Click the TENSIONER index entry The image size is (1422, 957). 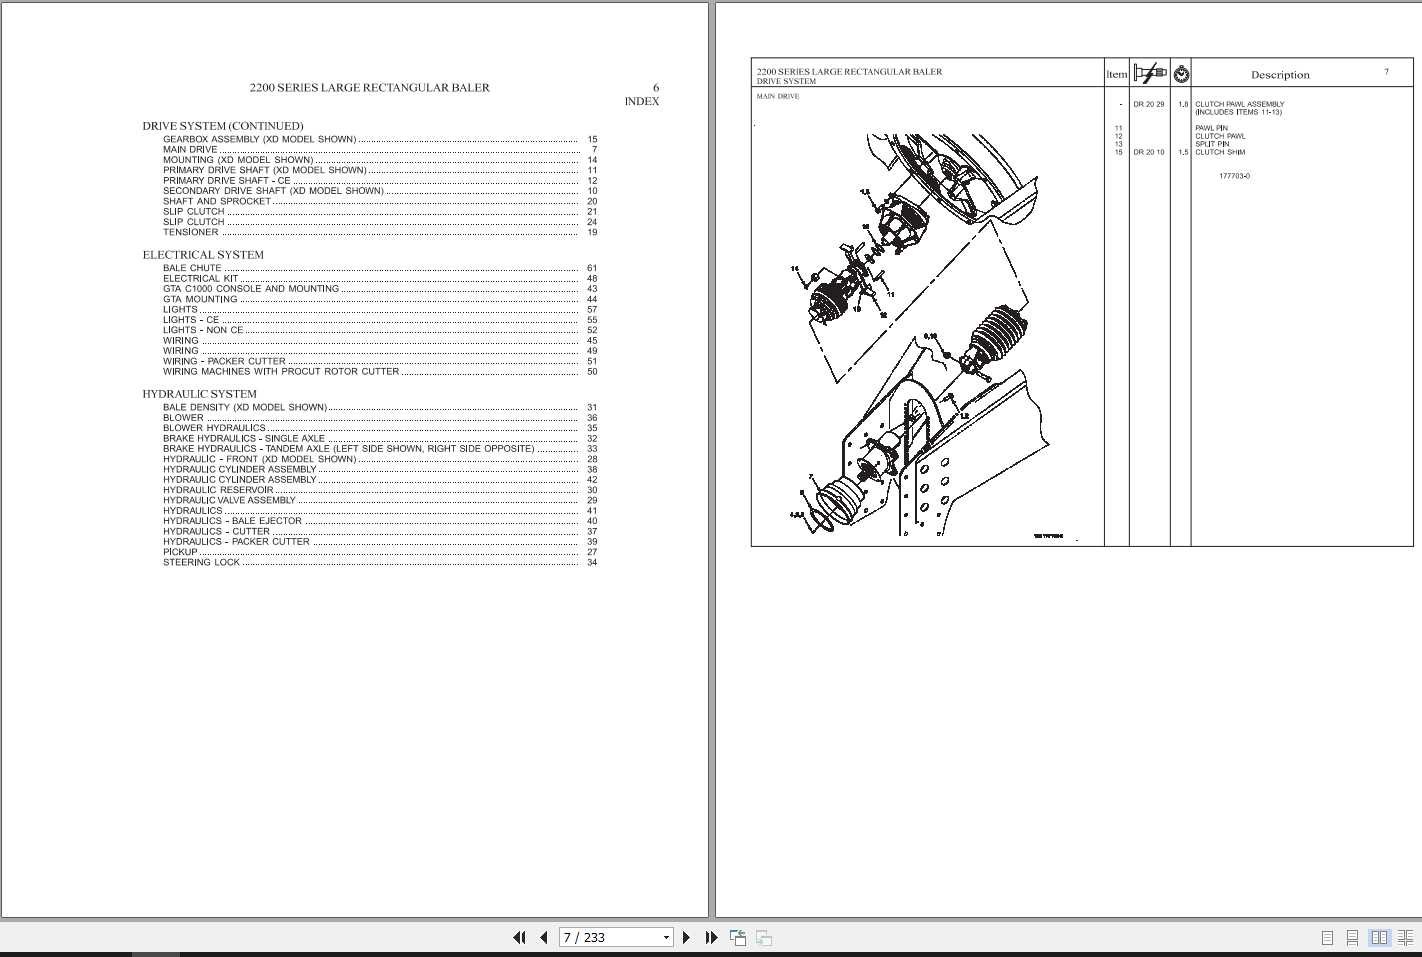(x=380, y=232)
